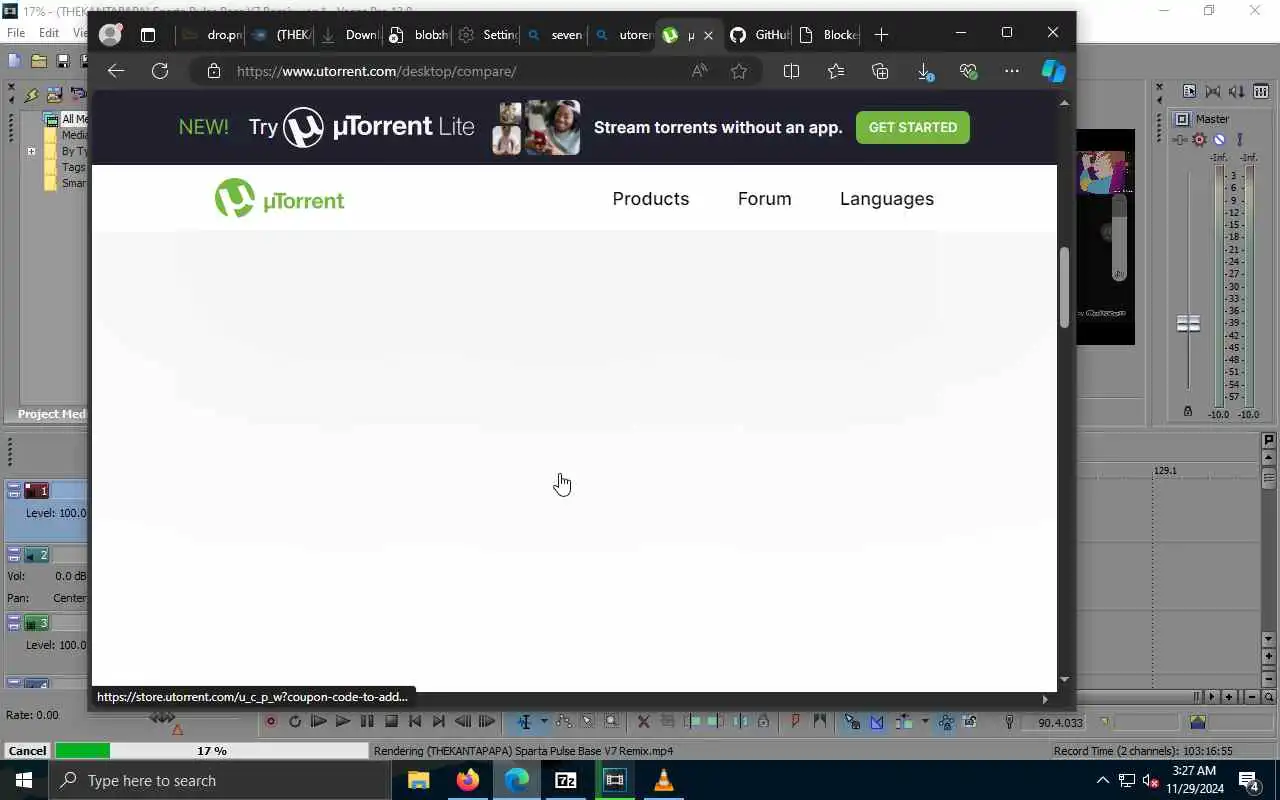This screenshot has width=1280, height=800.
Task: Click Insert Region icon in Vegas toolbar
Action: (x=820, y=721)
